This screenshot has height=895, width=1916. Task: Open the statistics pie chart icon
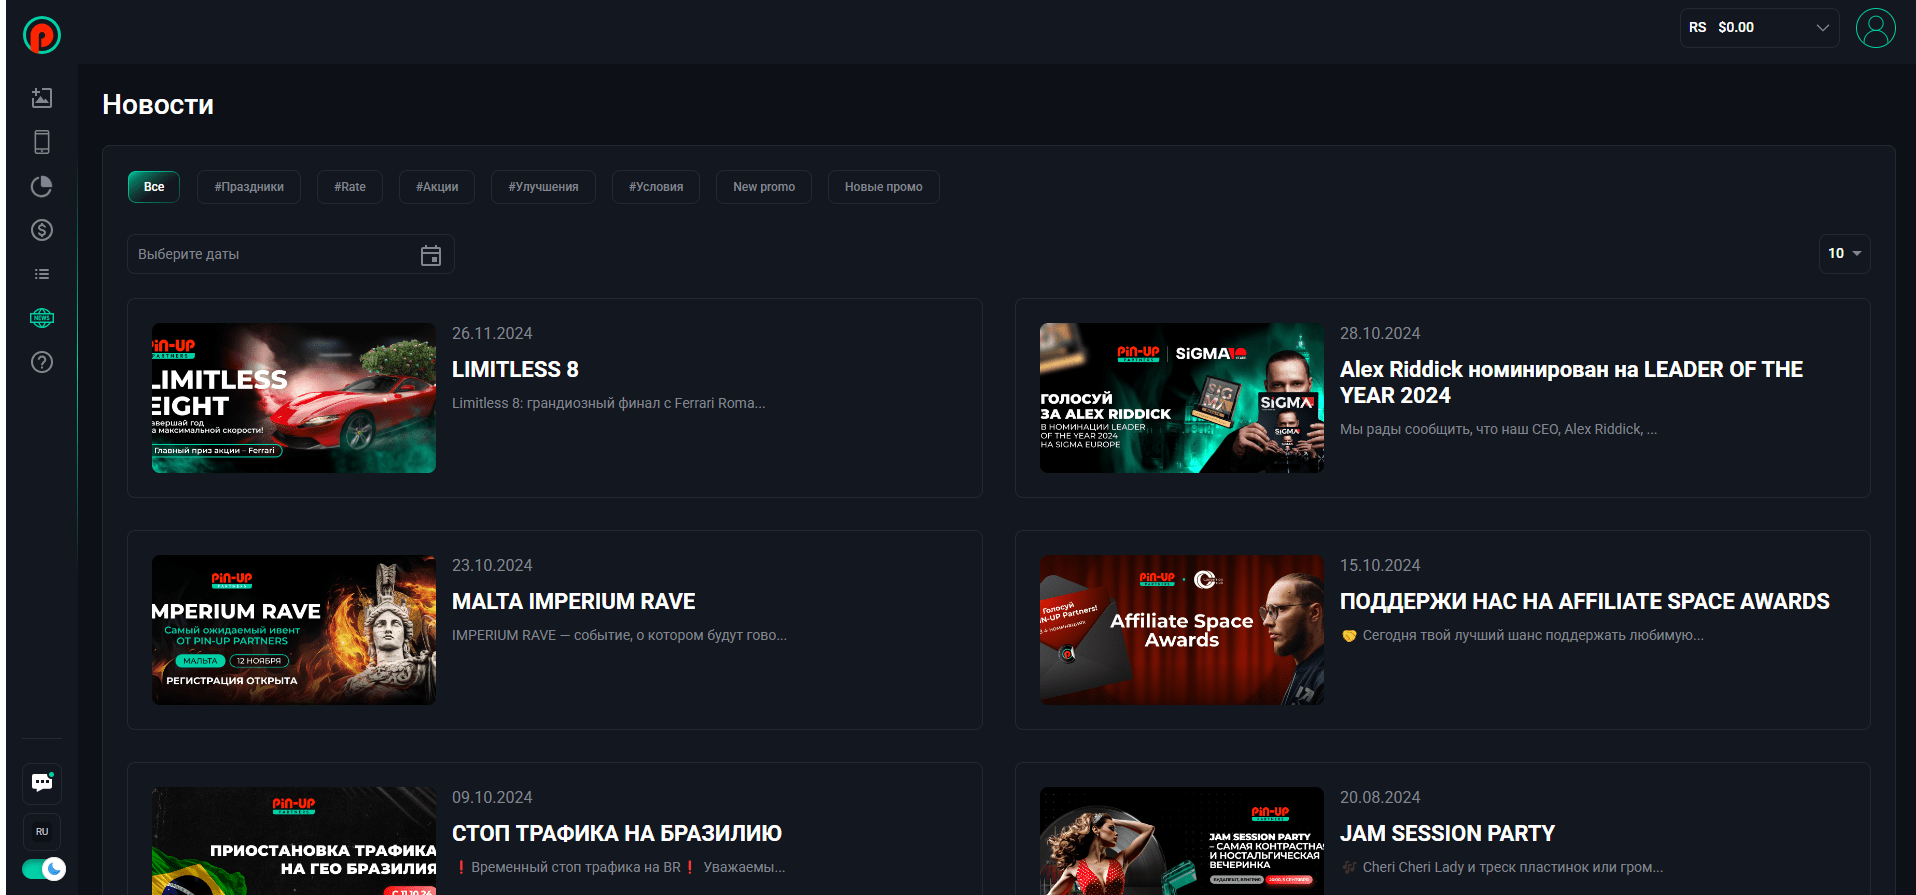point(42,186)
